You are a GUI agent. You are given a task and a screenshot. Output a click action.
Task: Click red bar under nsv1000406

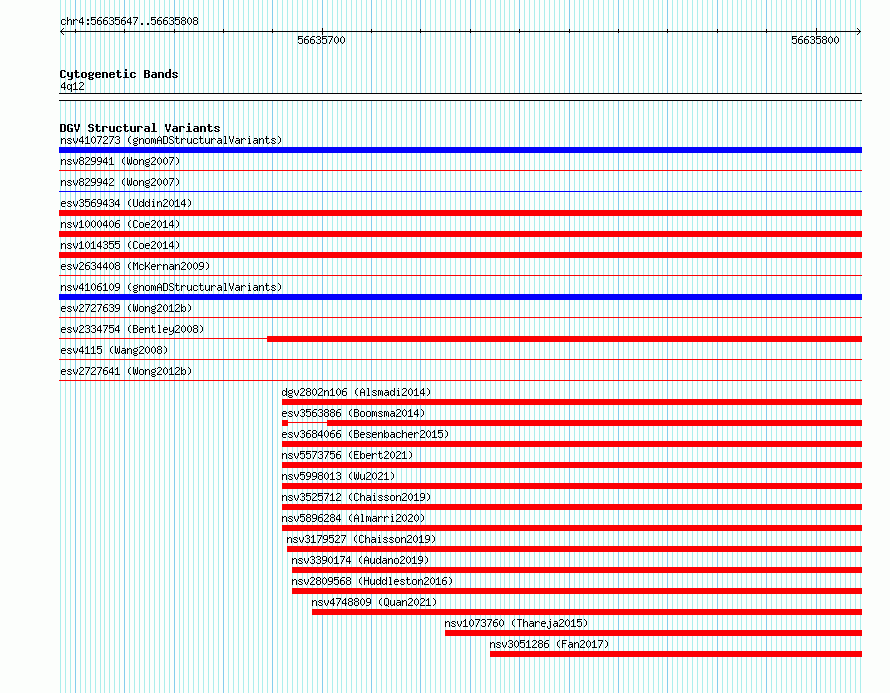click(x=460, y=234)
